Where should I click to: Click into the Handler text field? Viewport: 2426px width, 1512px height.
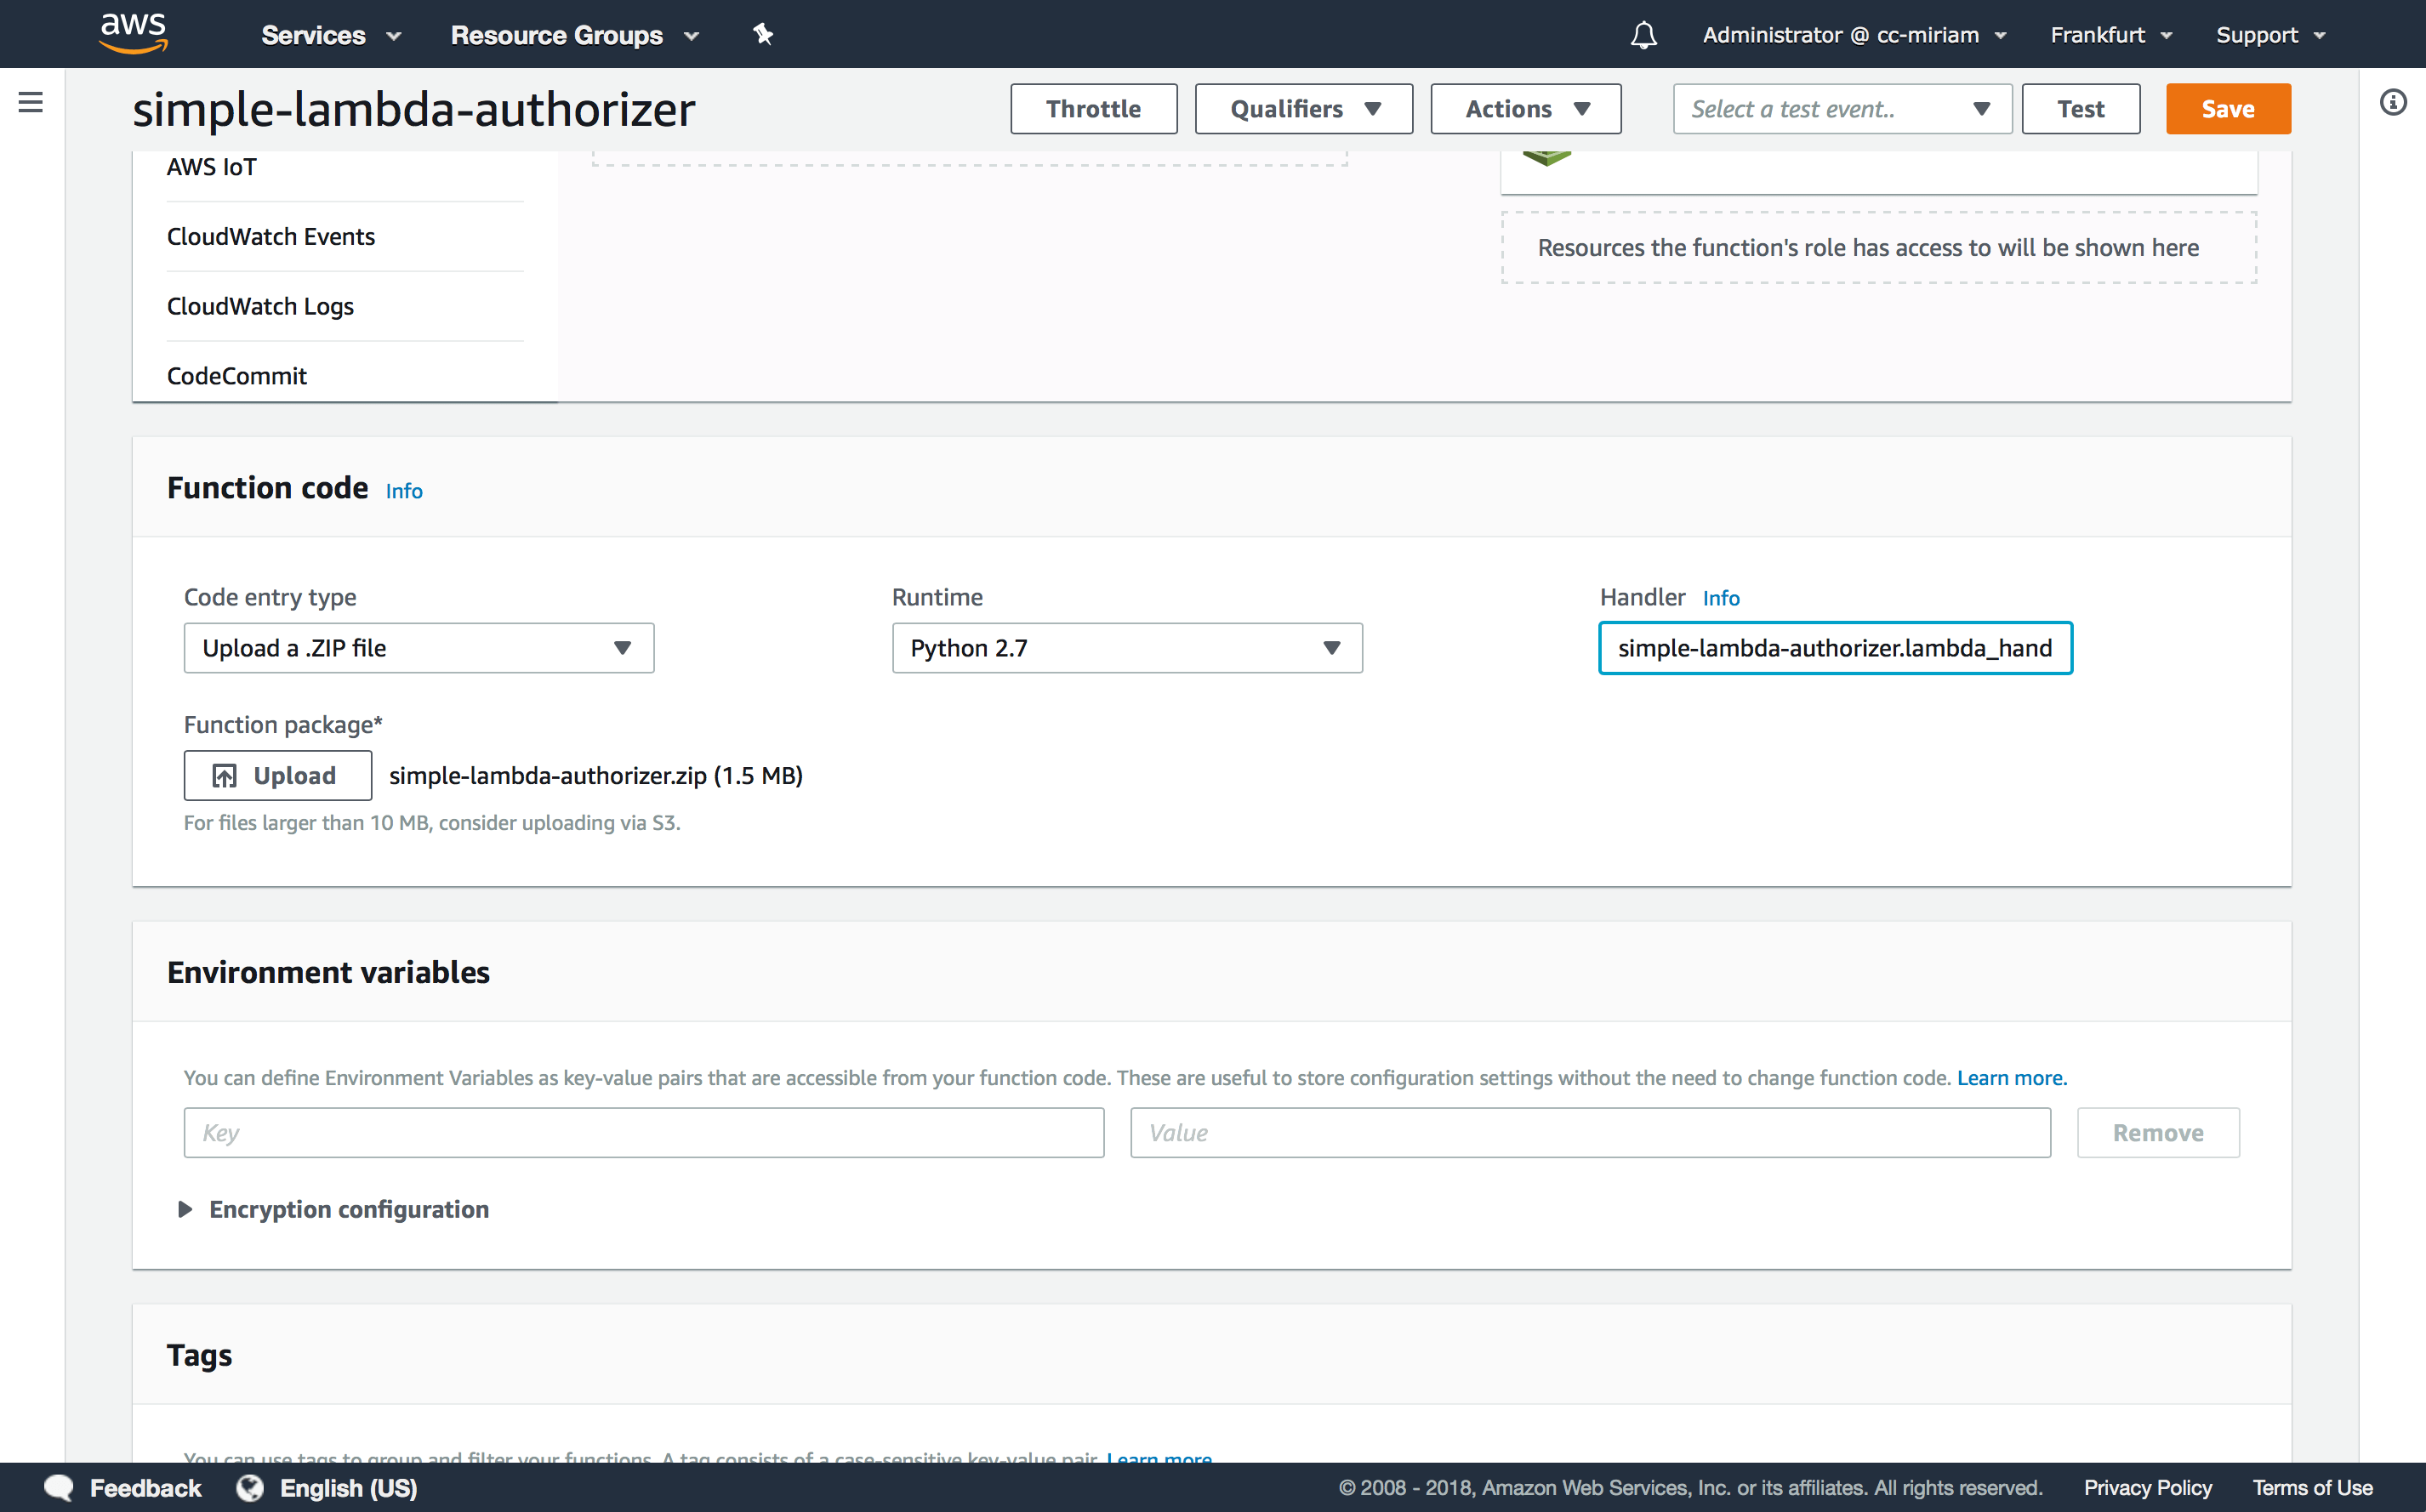tap(1834, 648)
